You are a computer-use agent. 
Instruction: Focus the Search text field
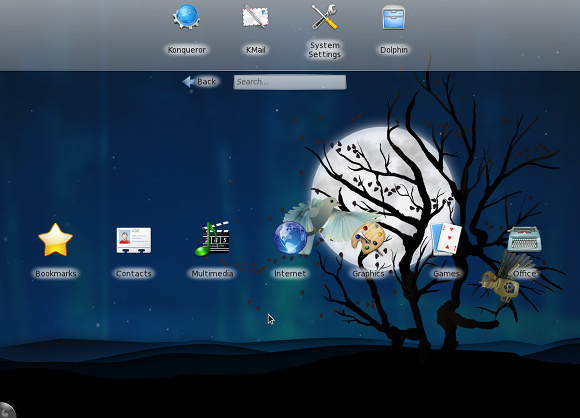point(290,82)
